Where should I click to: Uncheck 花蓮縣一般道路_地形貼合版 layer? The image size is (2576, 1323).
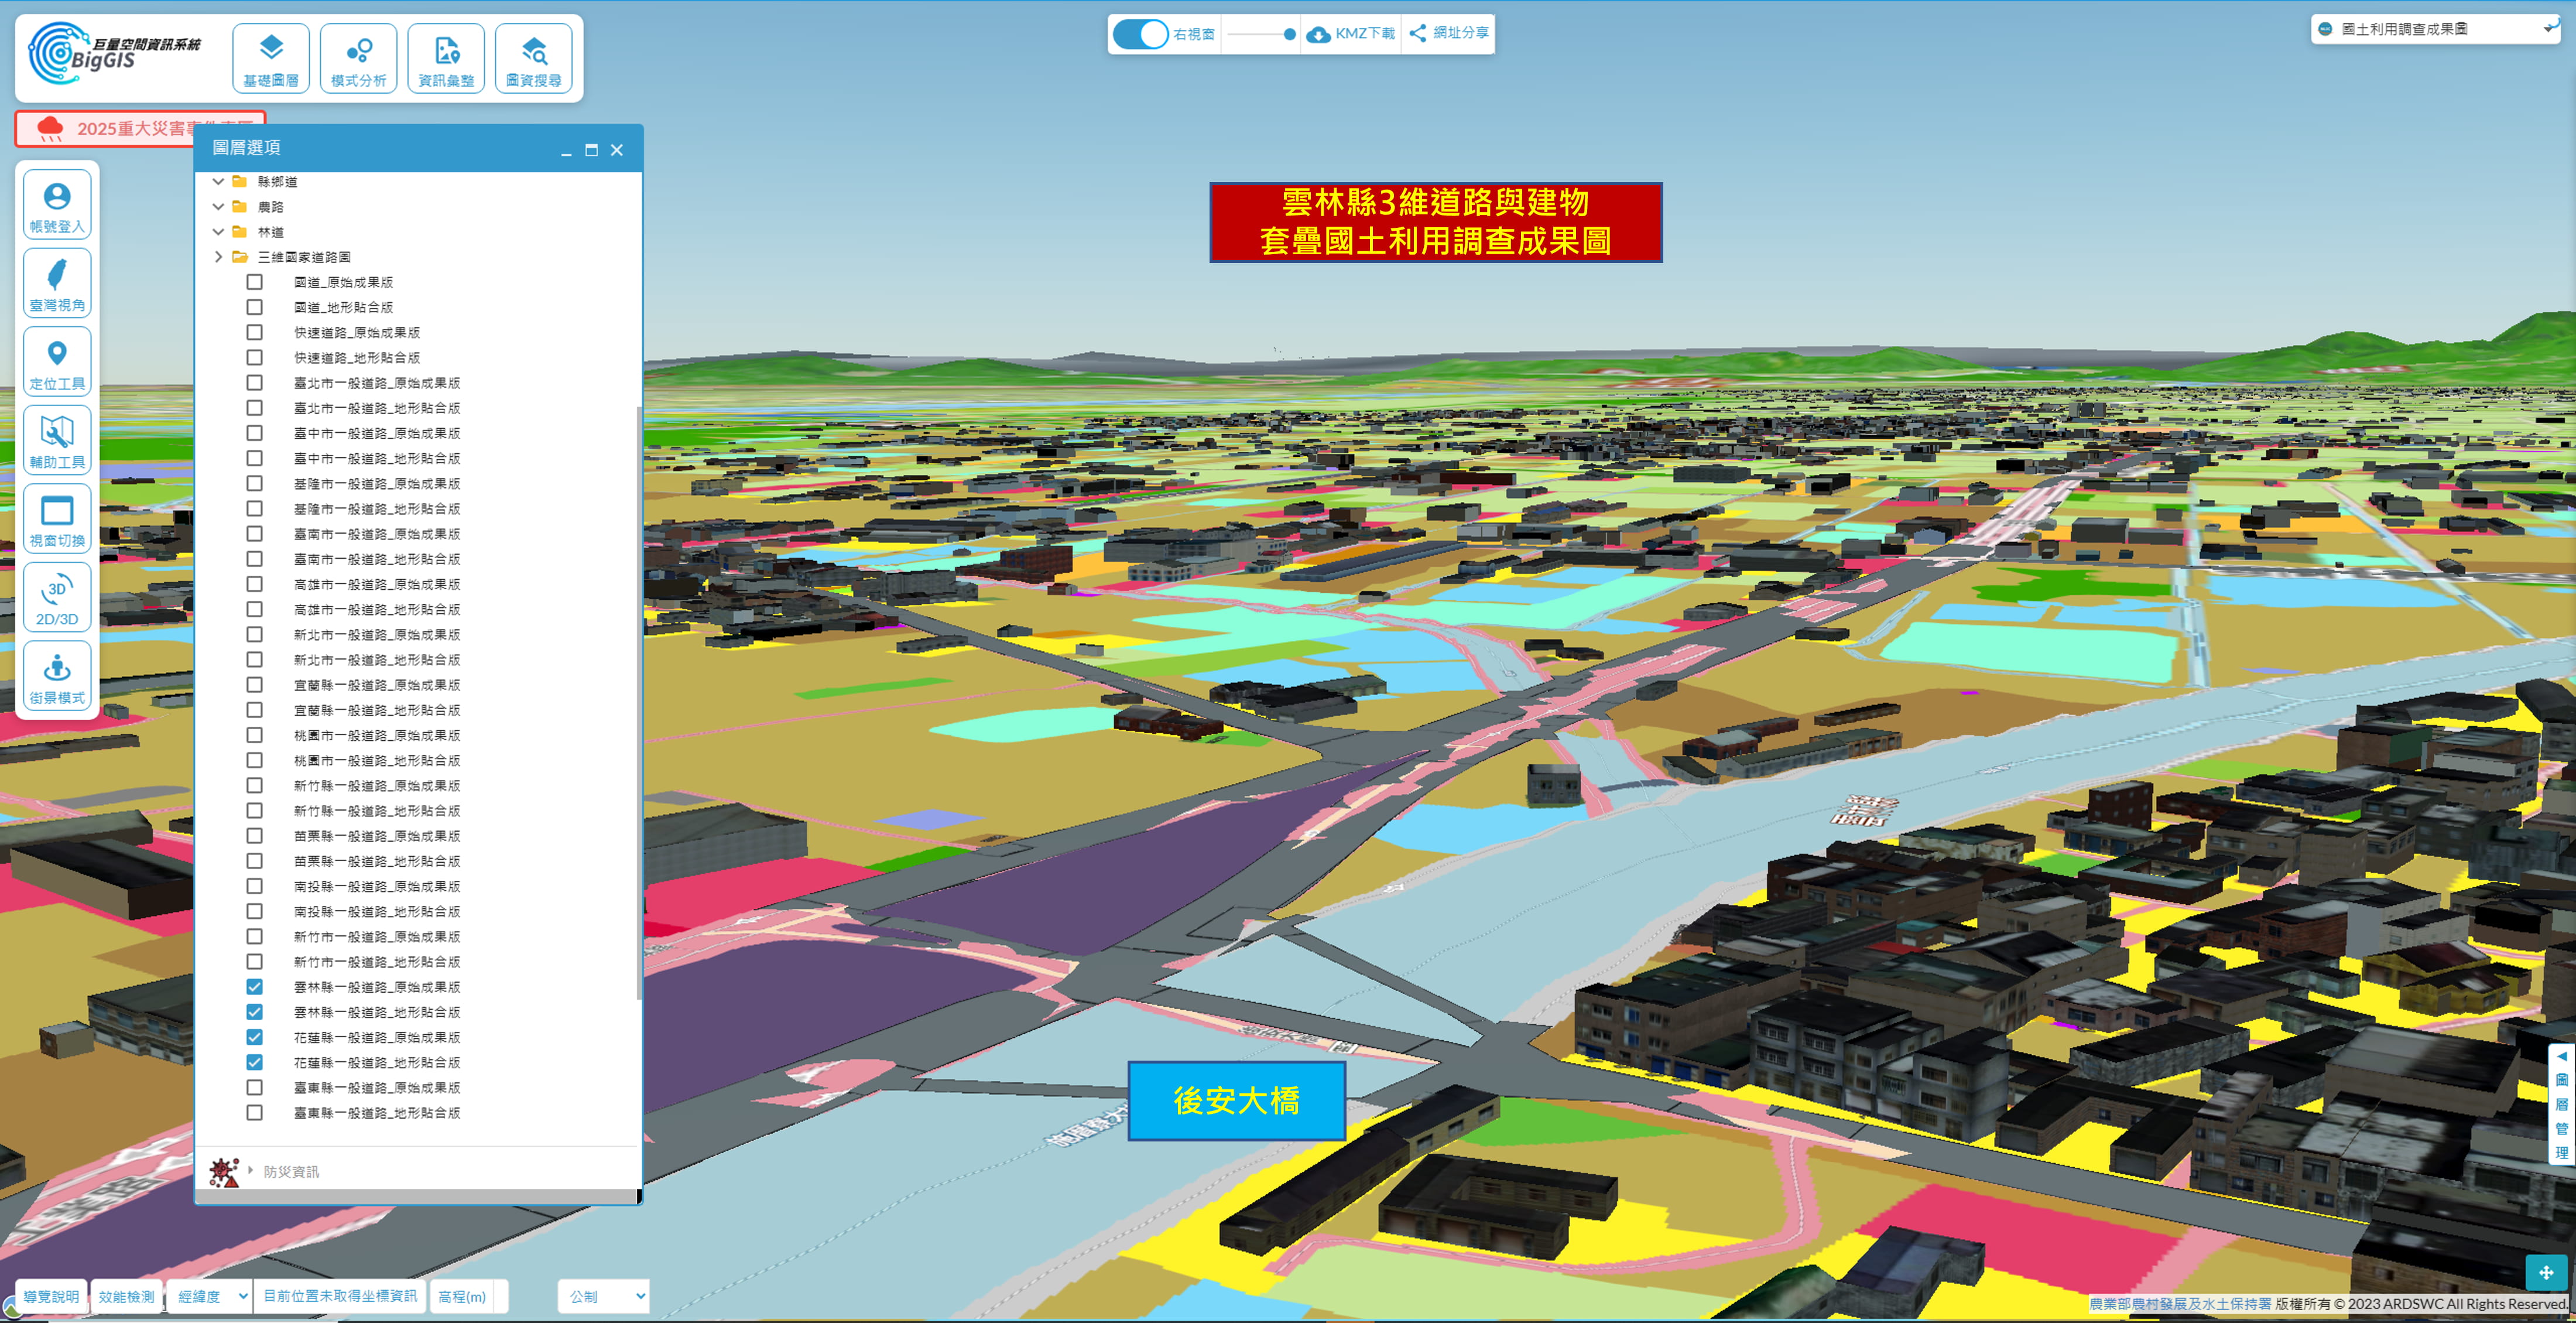click(x=255, y=1062)
